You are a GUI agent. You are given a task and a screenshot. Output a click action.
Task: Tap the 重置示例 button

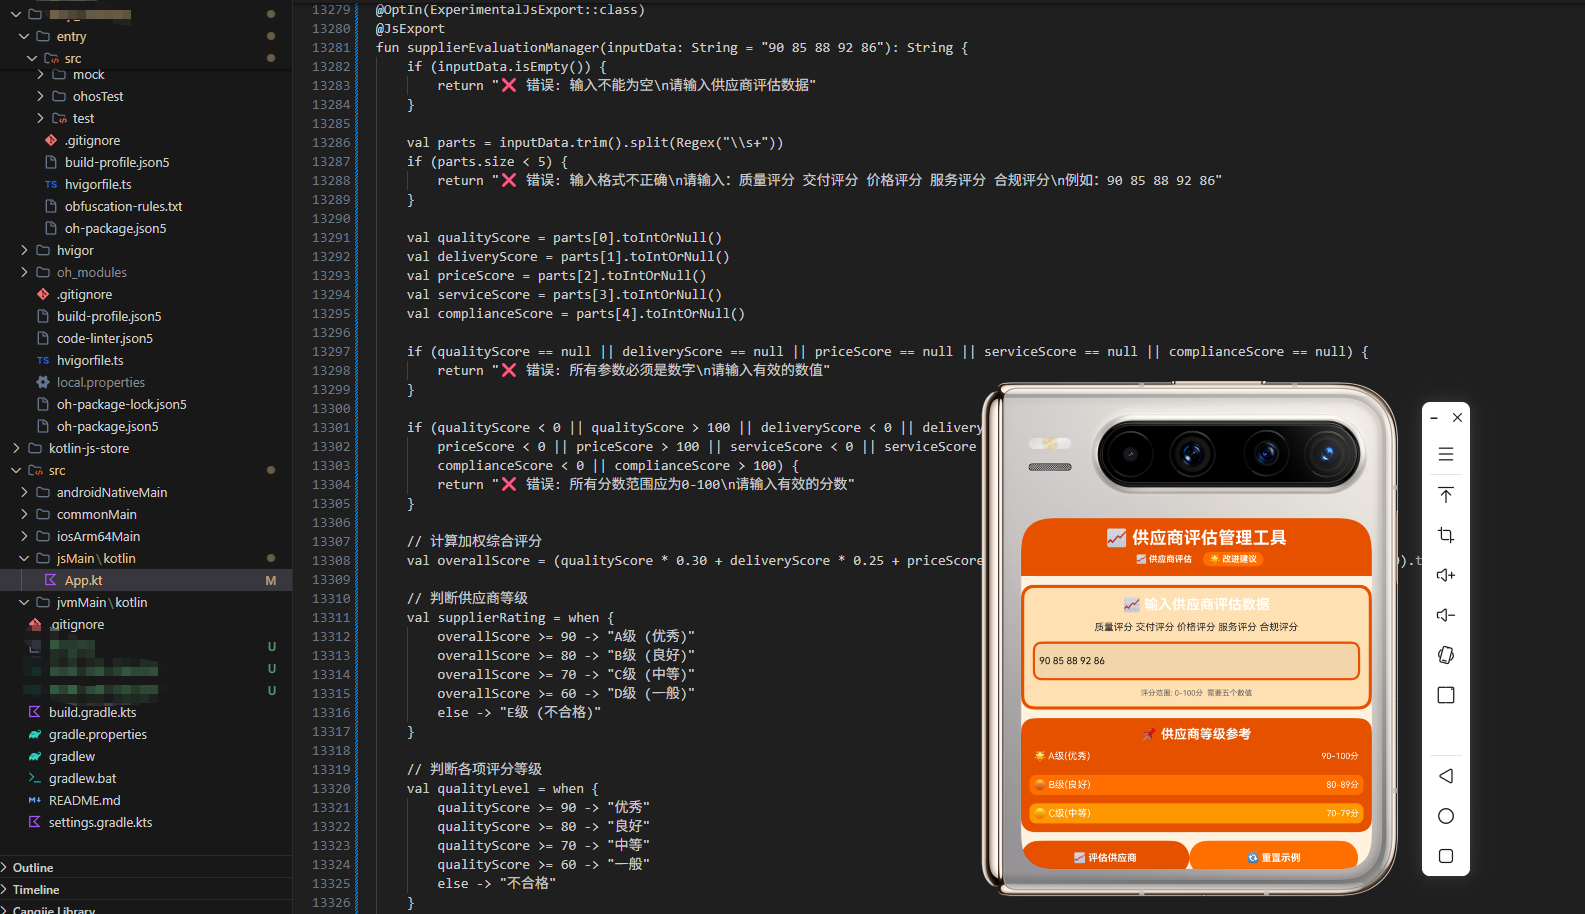(x=1274, y=857)
